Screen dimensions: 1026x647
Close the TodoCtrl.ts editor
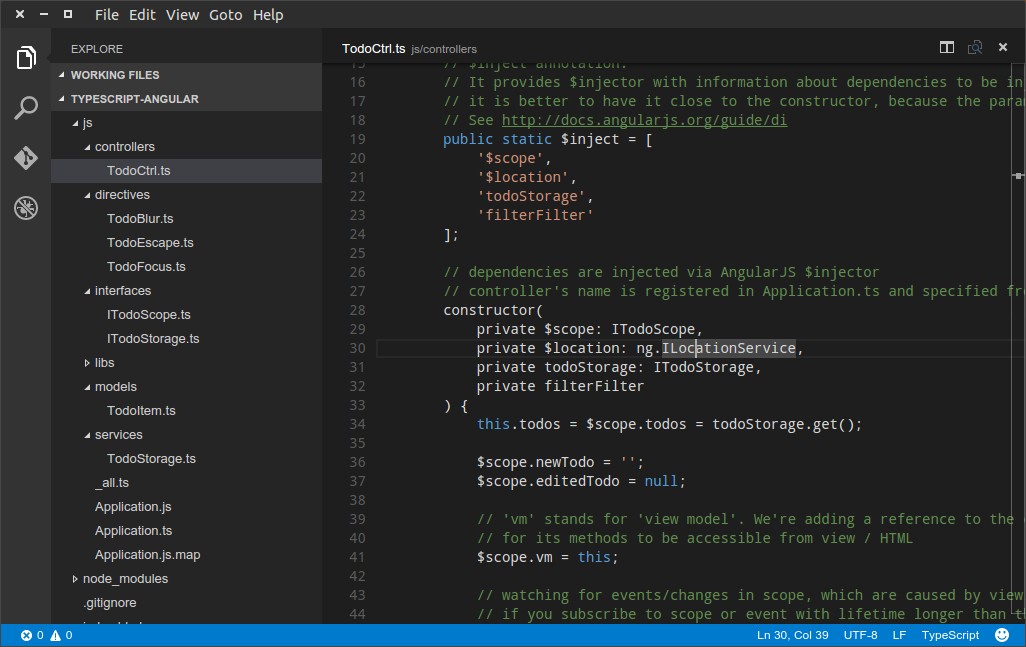1002,47
